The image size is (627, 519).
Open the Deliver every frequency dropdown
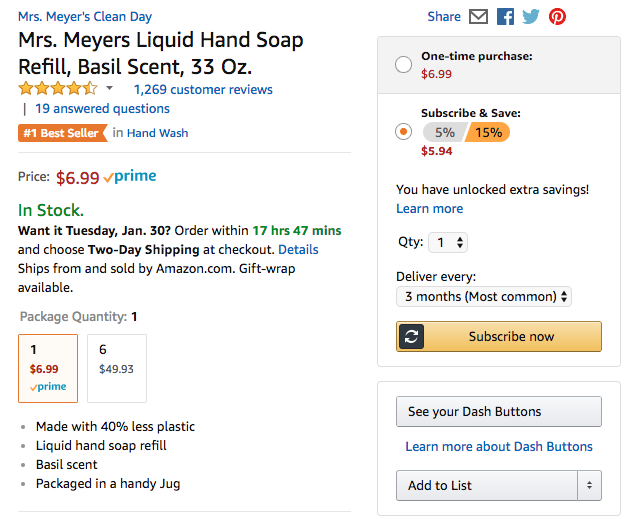point(484,296)
